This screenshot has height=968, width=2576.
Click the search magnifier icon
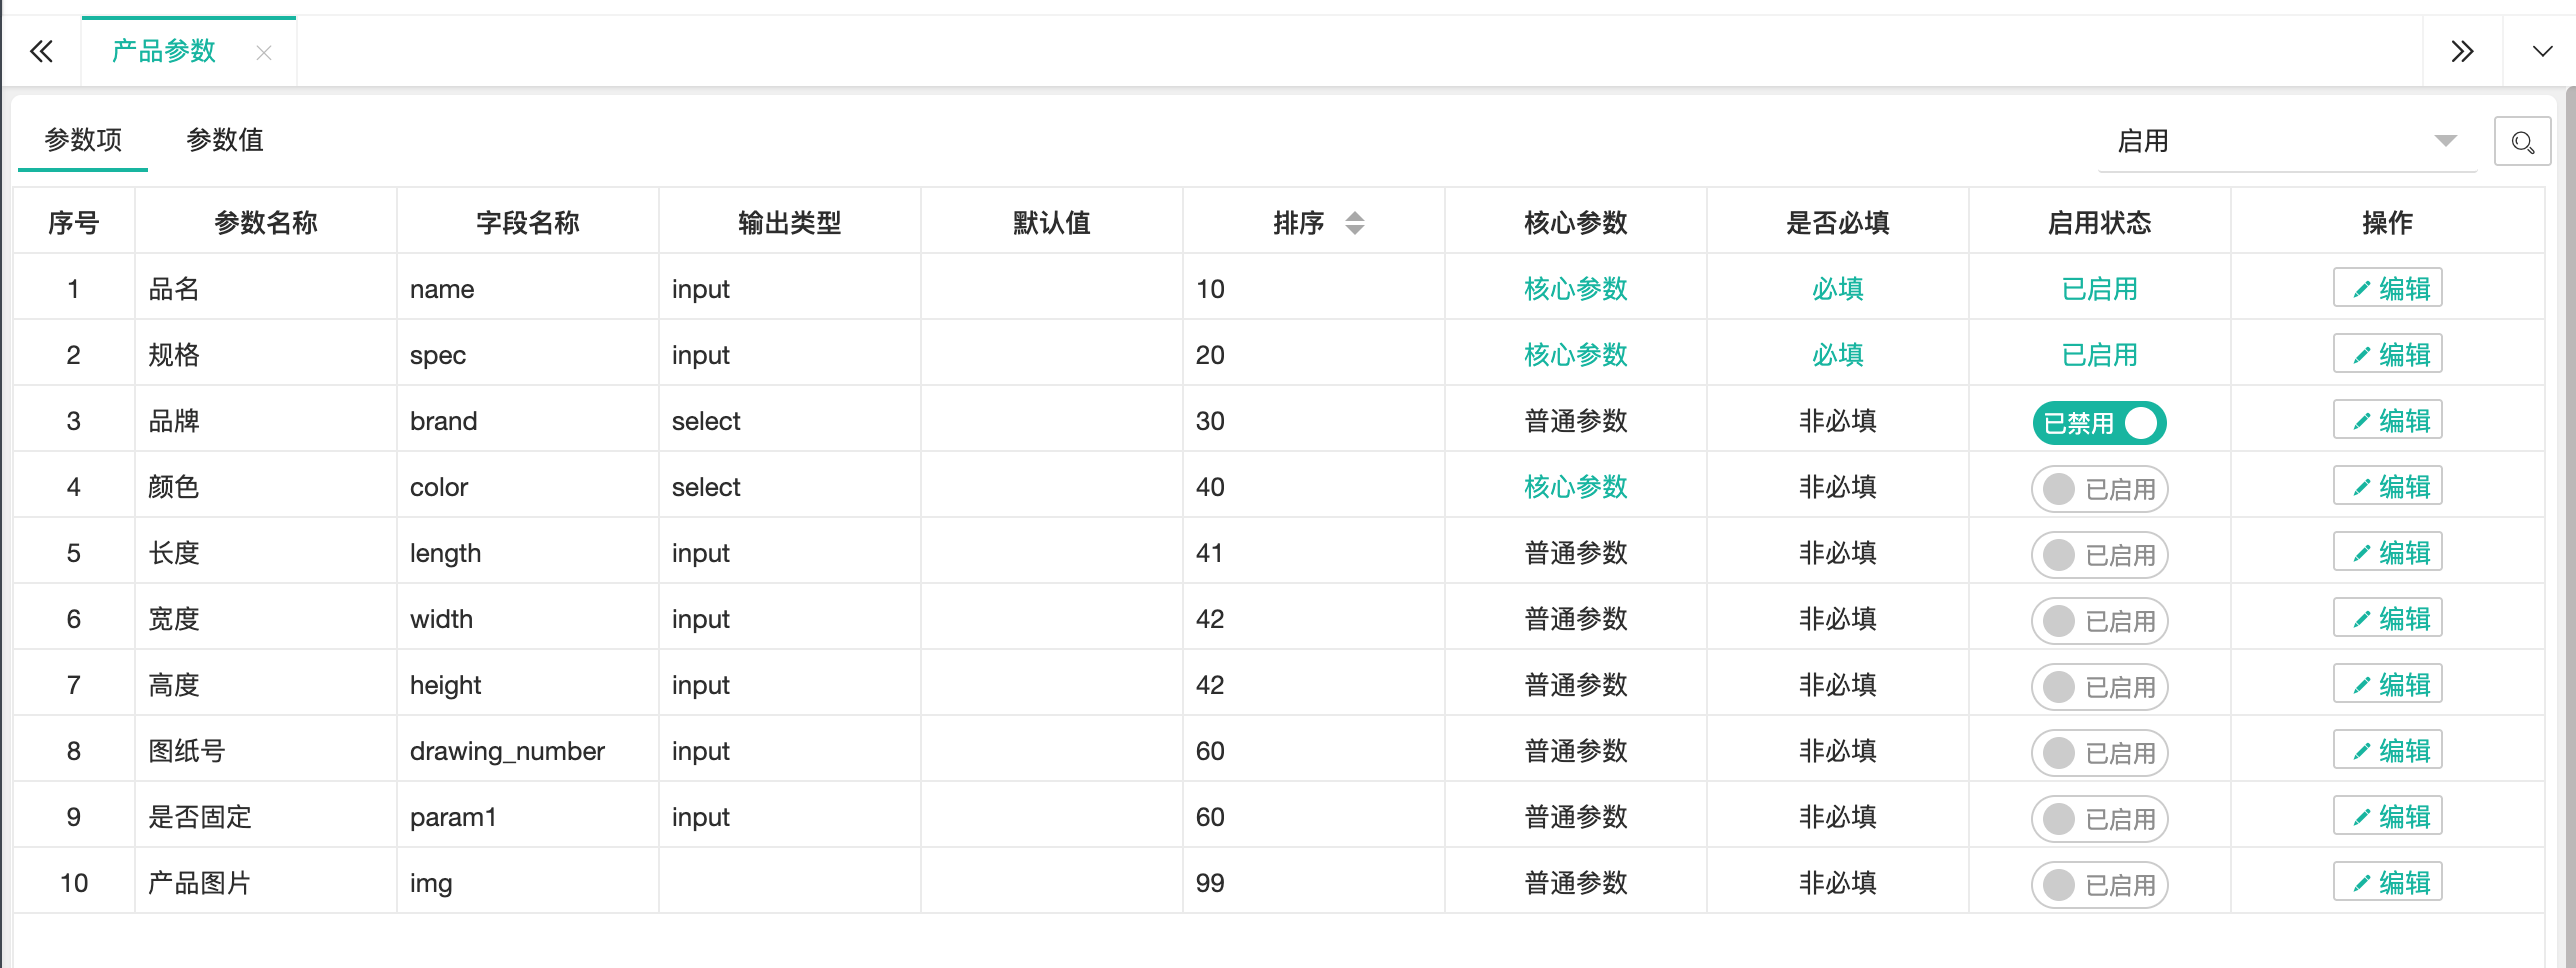(x=2521, y=142)
